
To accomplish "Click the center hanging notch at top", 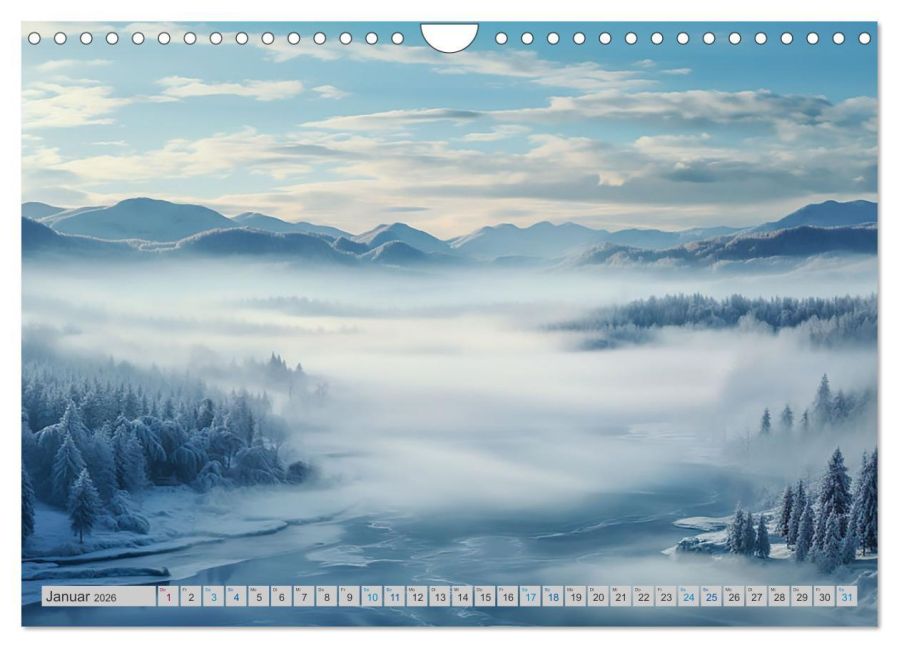I will point(450,37).
